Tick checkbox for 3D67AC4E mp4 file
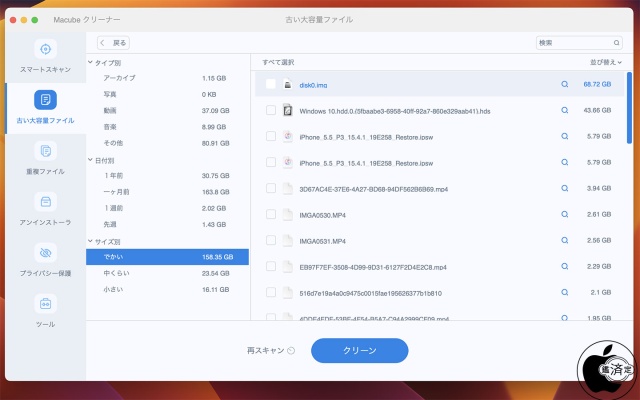The image size is (640, 400). tap(271, 188)
